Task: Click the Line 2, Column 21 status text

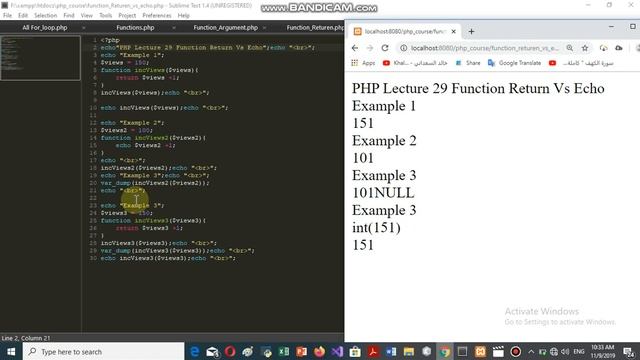Action: tap(26, 338)
